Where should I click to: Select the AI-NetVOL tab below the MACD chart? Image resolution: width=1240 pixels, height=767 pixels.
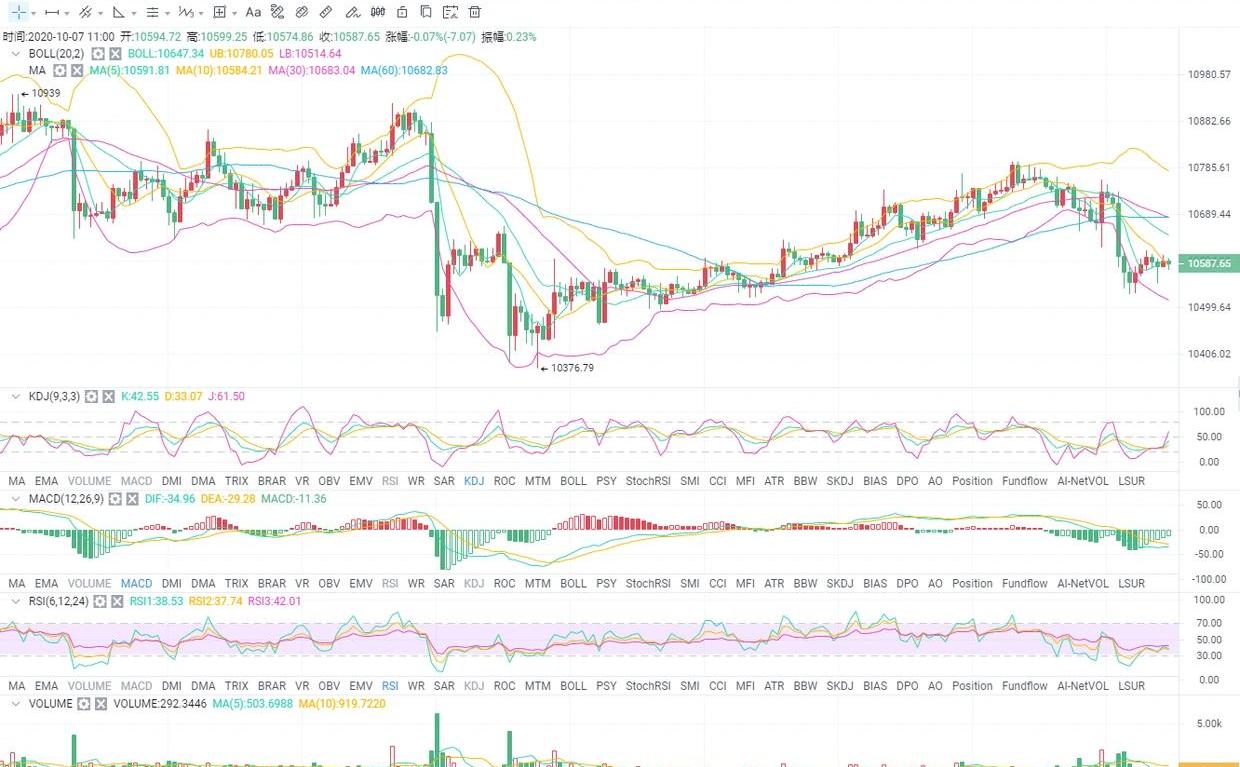[1083, 584]
